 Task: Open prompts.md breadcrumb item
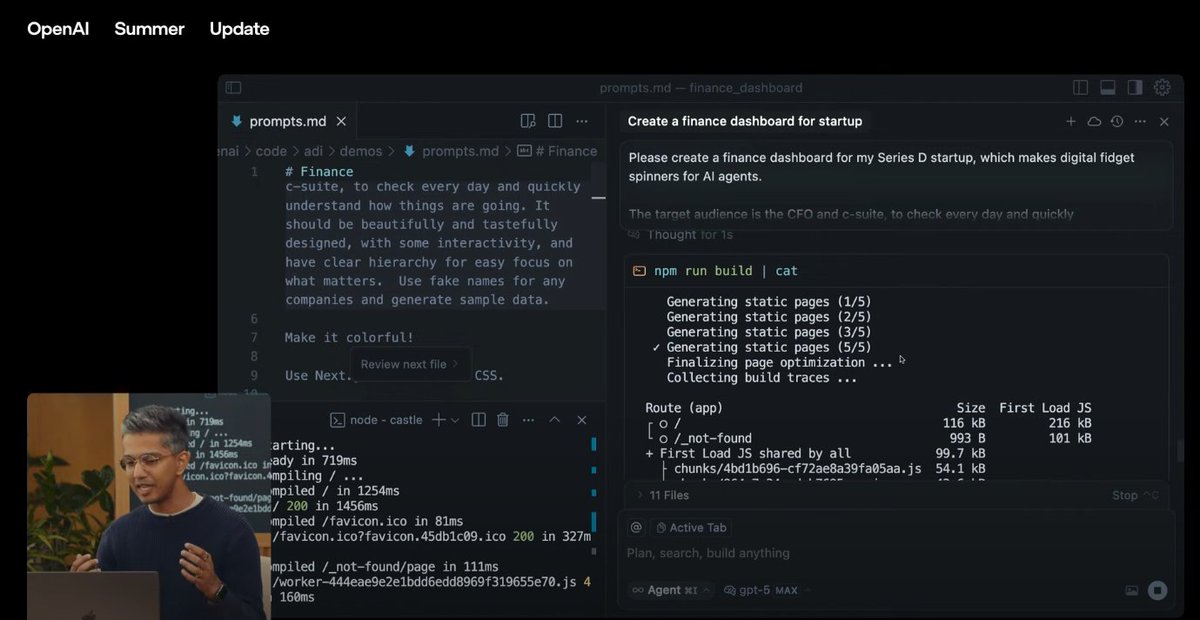pyautogui.click(x=451, y=151)
